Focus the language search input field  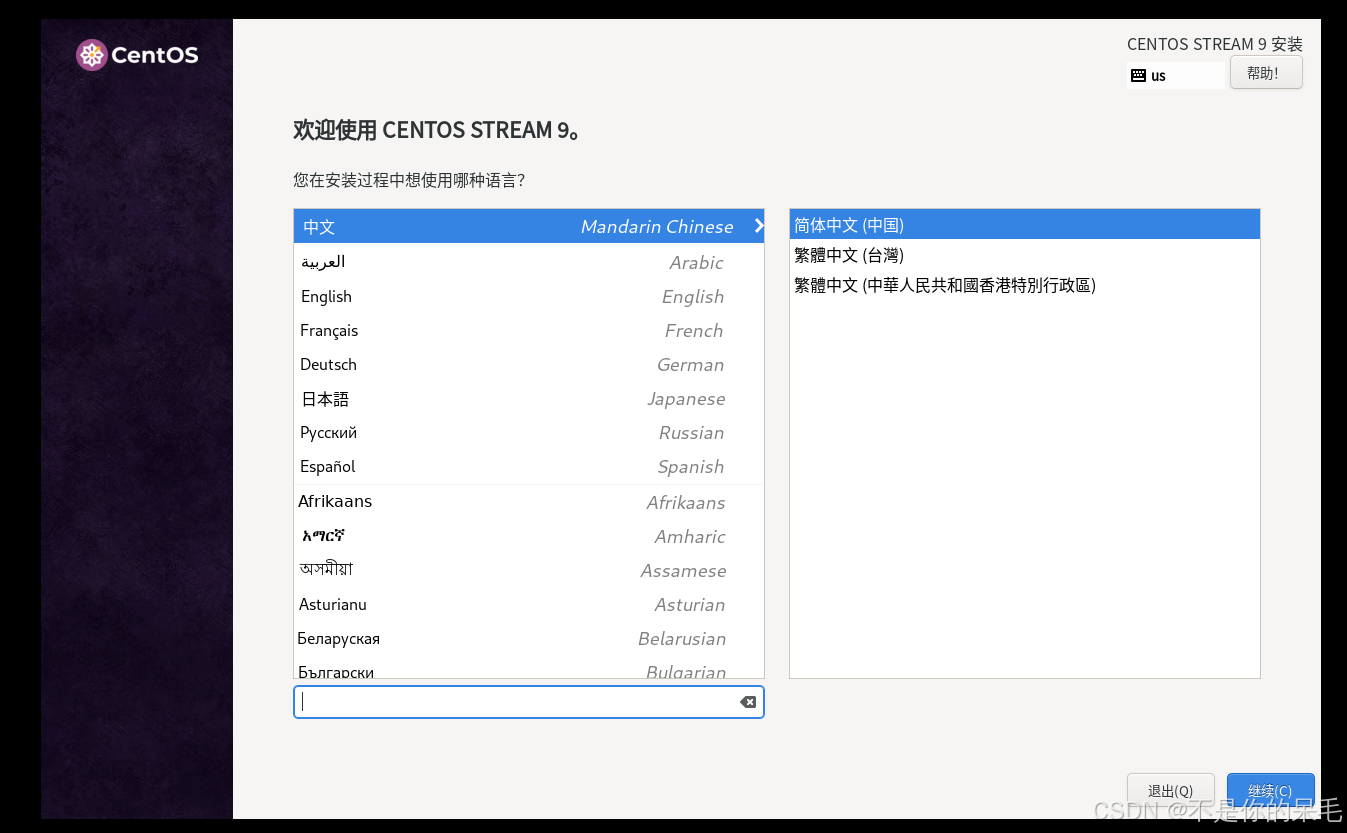point(529,702)
